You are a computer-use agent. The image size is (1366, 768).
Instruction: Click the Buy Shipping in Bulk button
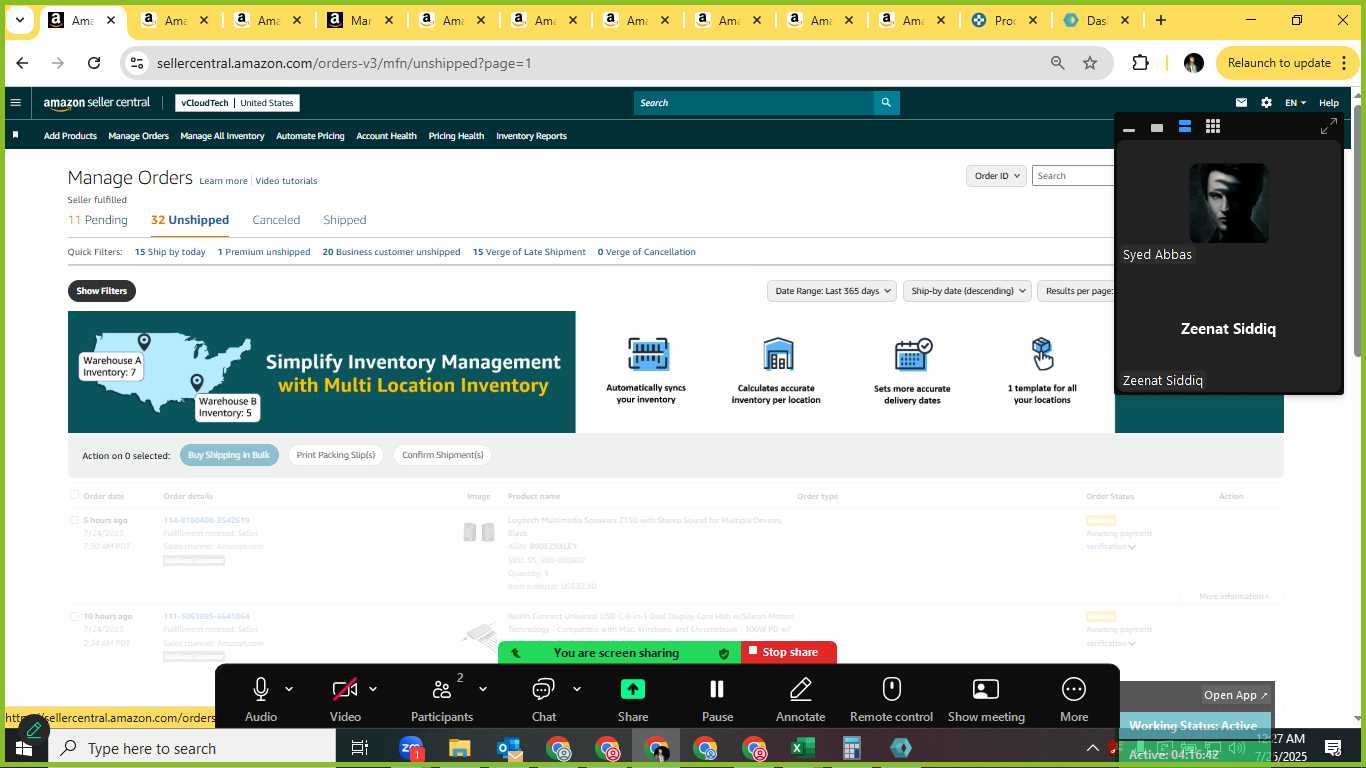coord(229,455)
